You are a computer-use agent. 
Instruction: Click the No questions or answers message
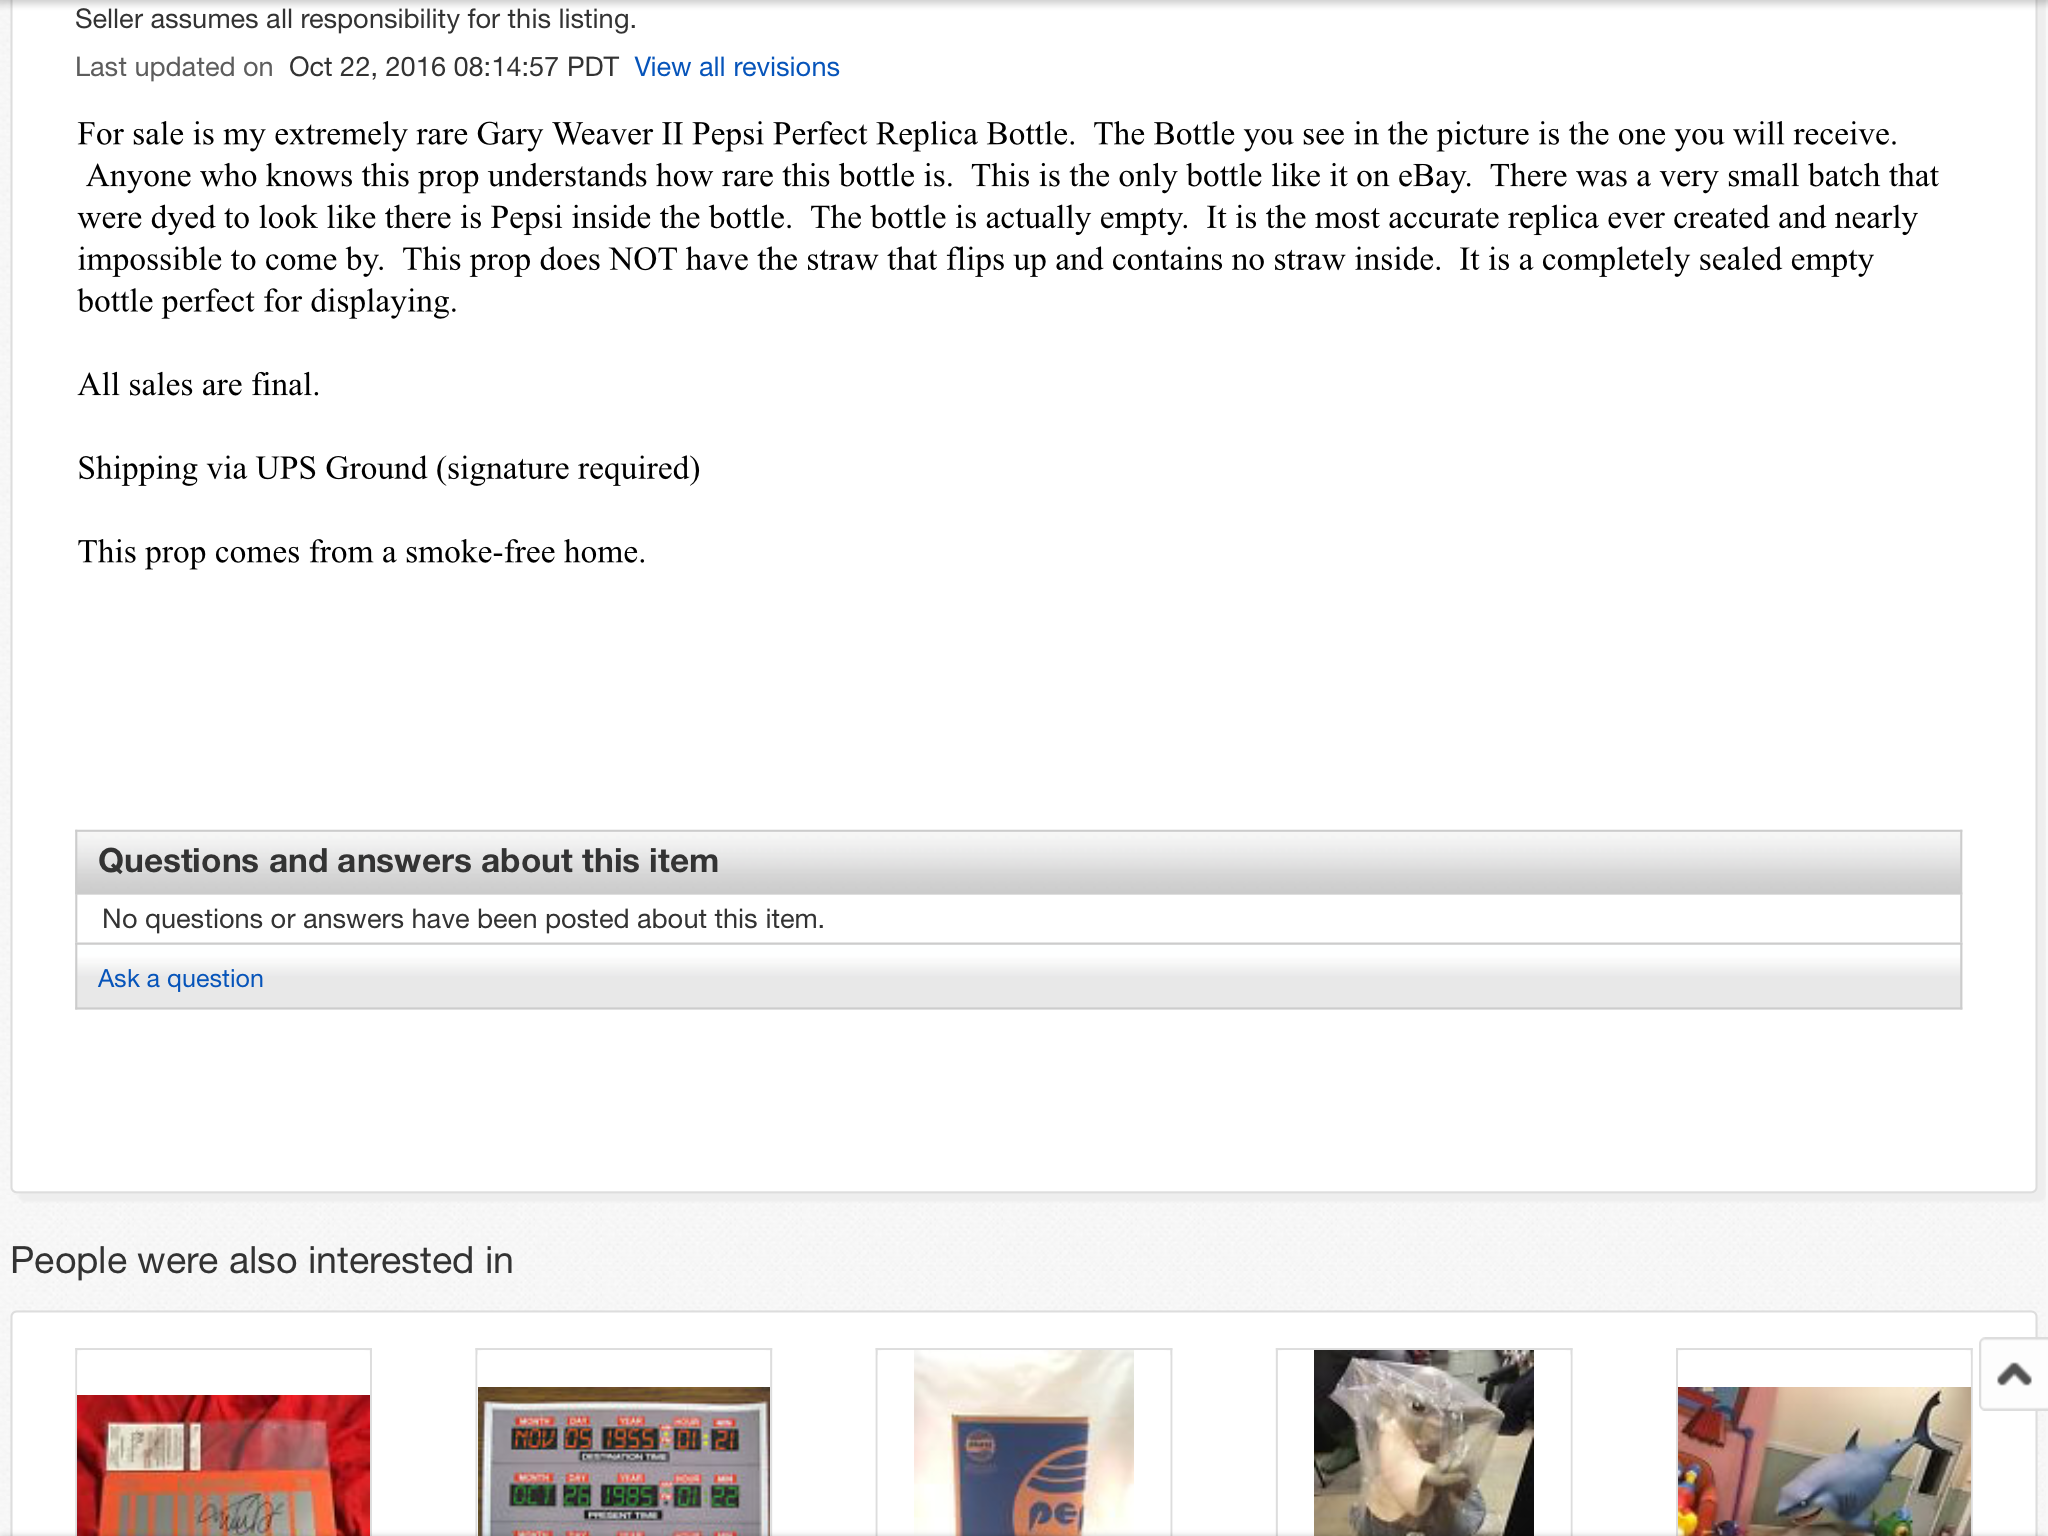click(463, 919)
